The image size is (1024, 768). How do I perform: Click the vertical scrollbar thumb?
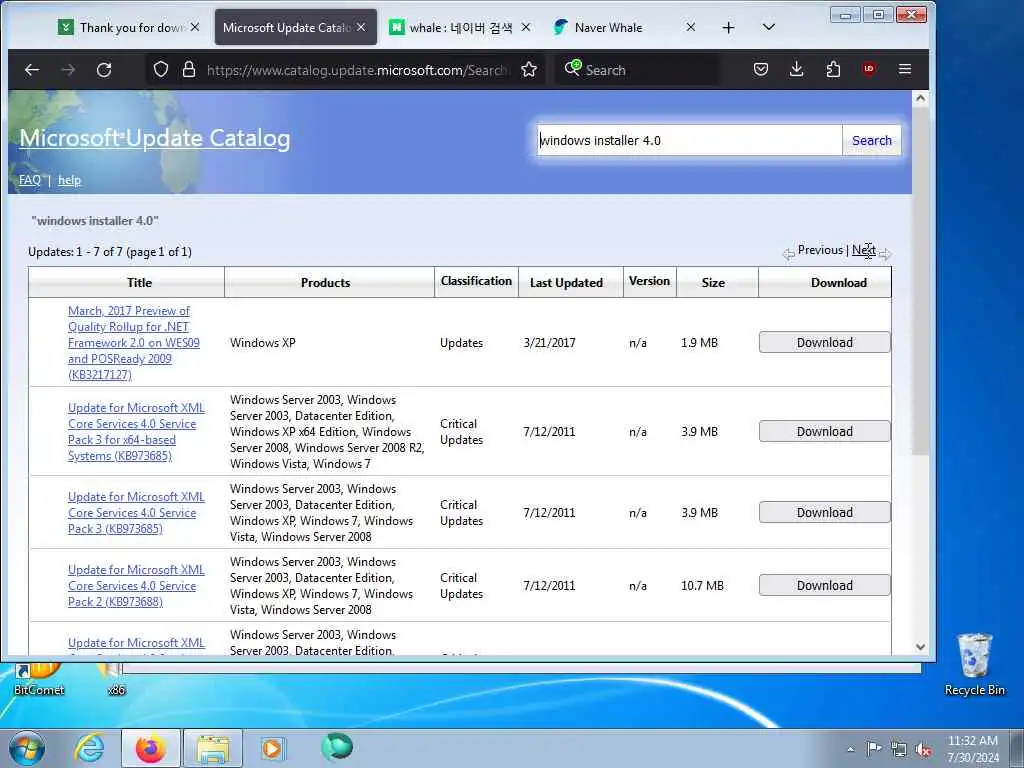(920, 281)
